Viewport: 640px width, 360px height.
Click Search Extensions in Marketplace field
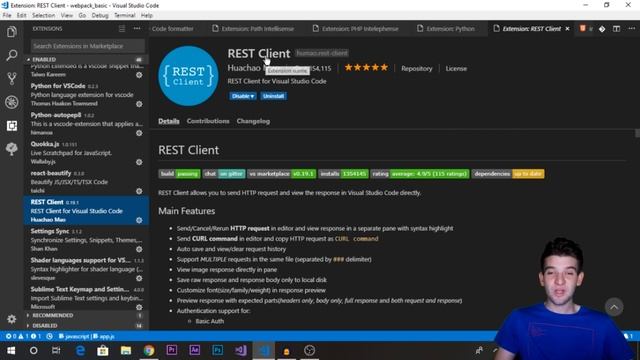click(87, 46)
